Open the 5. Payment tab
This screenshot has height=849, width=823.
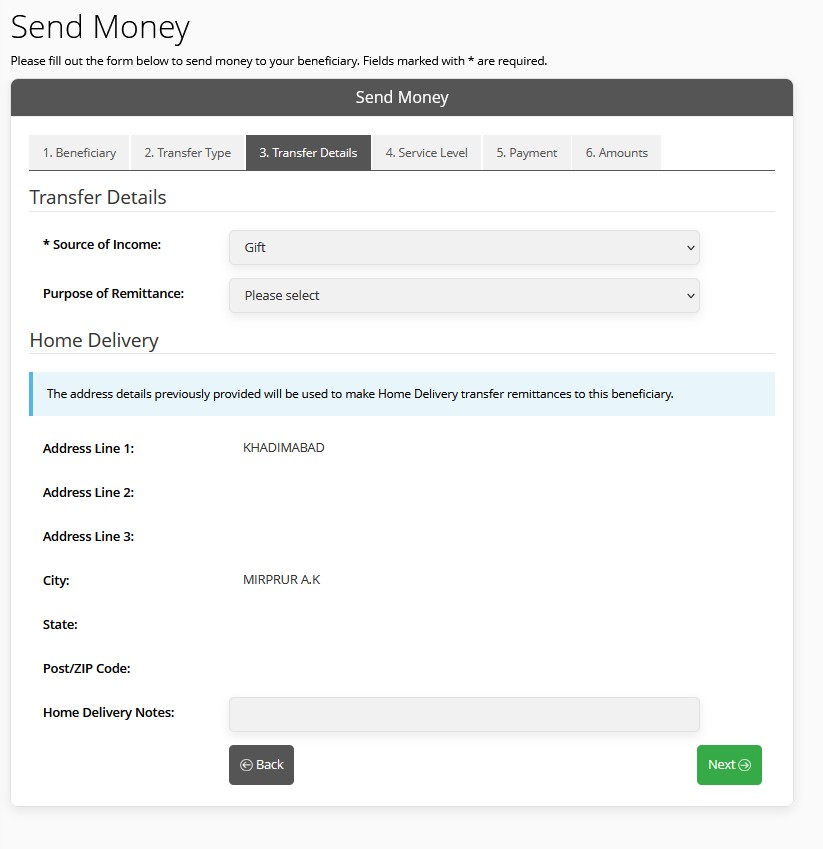pos(527,153)
